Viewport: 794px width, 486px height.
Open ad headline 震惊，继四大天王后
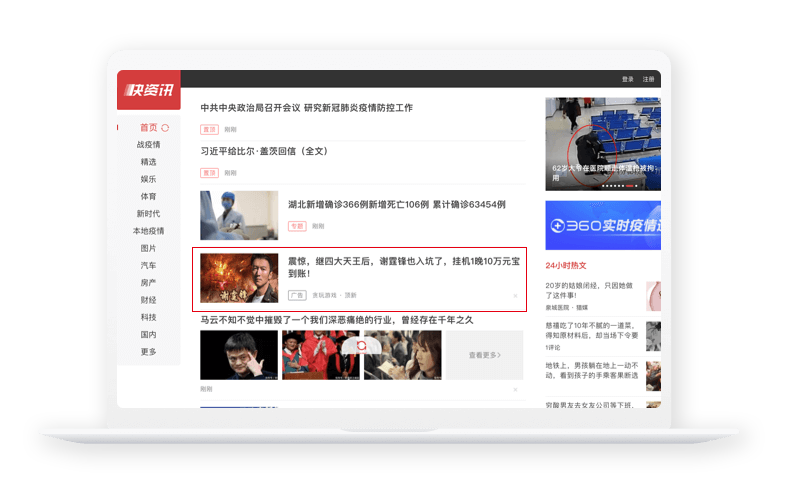pos(404,267)
